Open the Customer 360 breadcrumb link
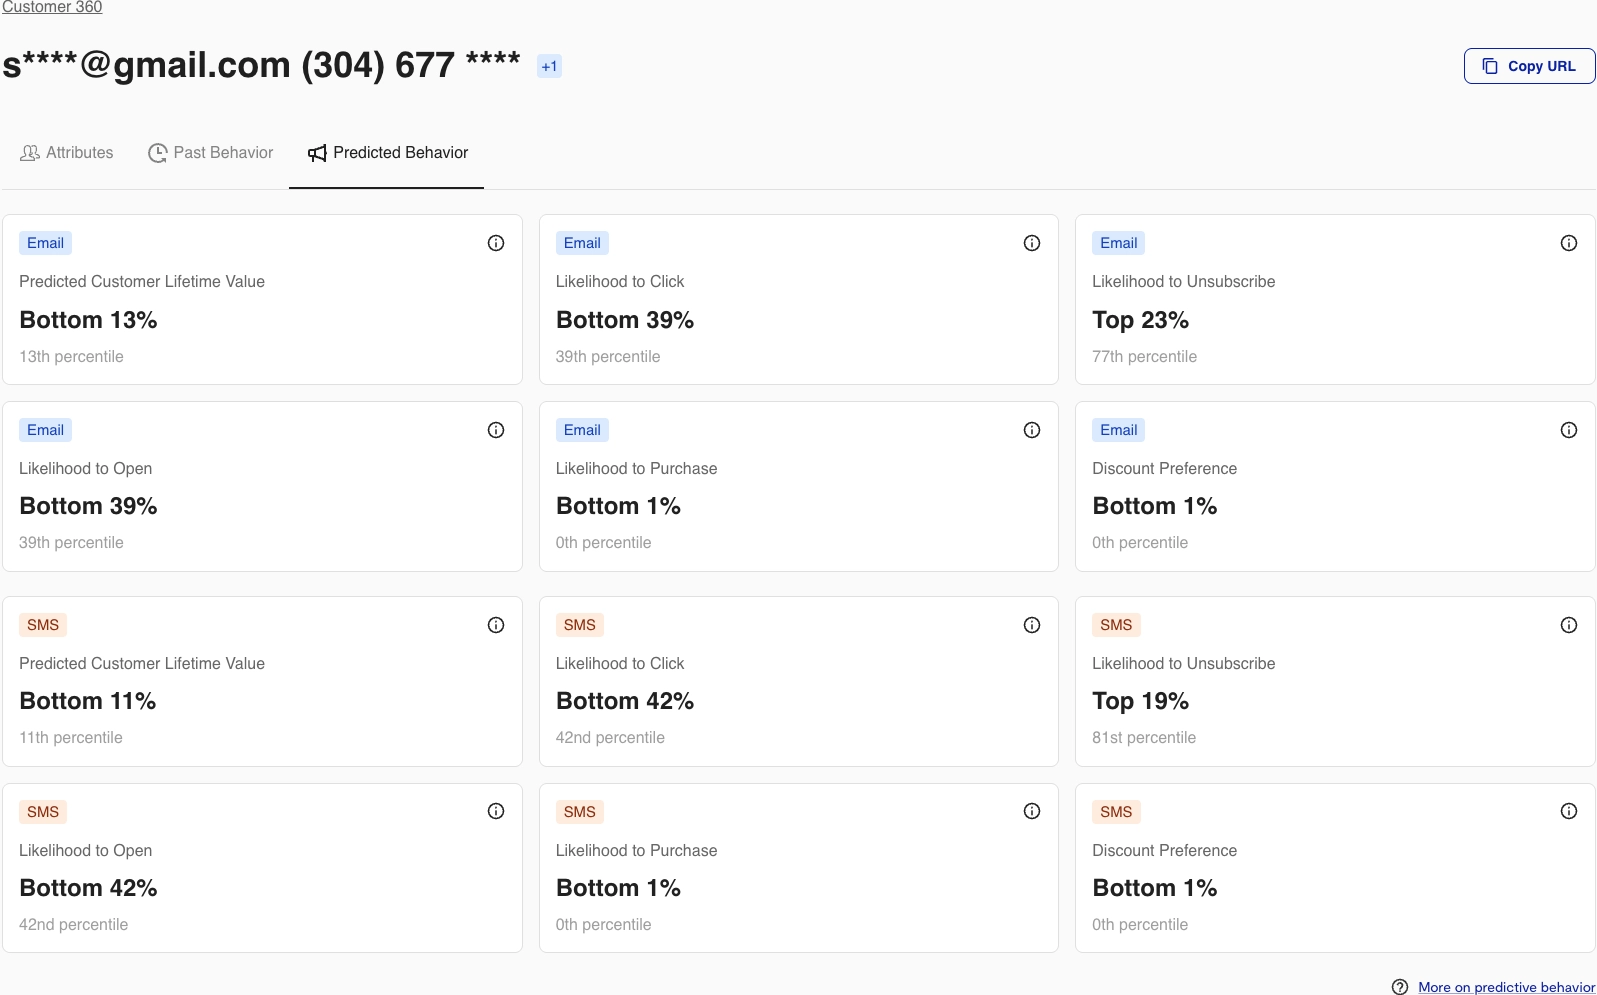 [51, 7]
